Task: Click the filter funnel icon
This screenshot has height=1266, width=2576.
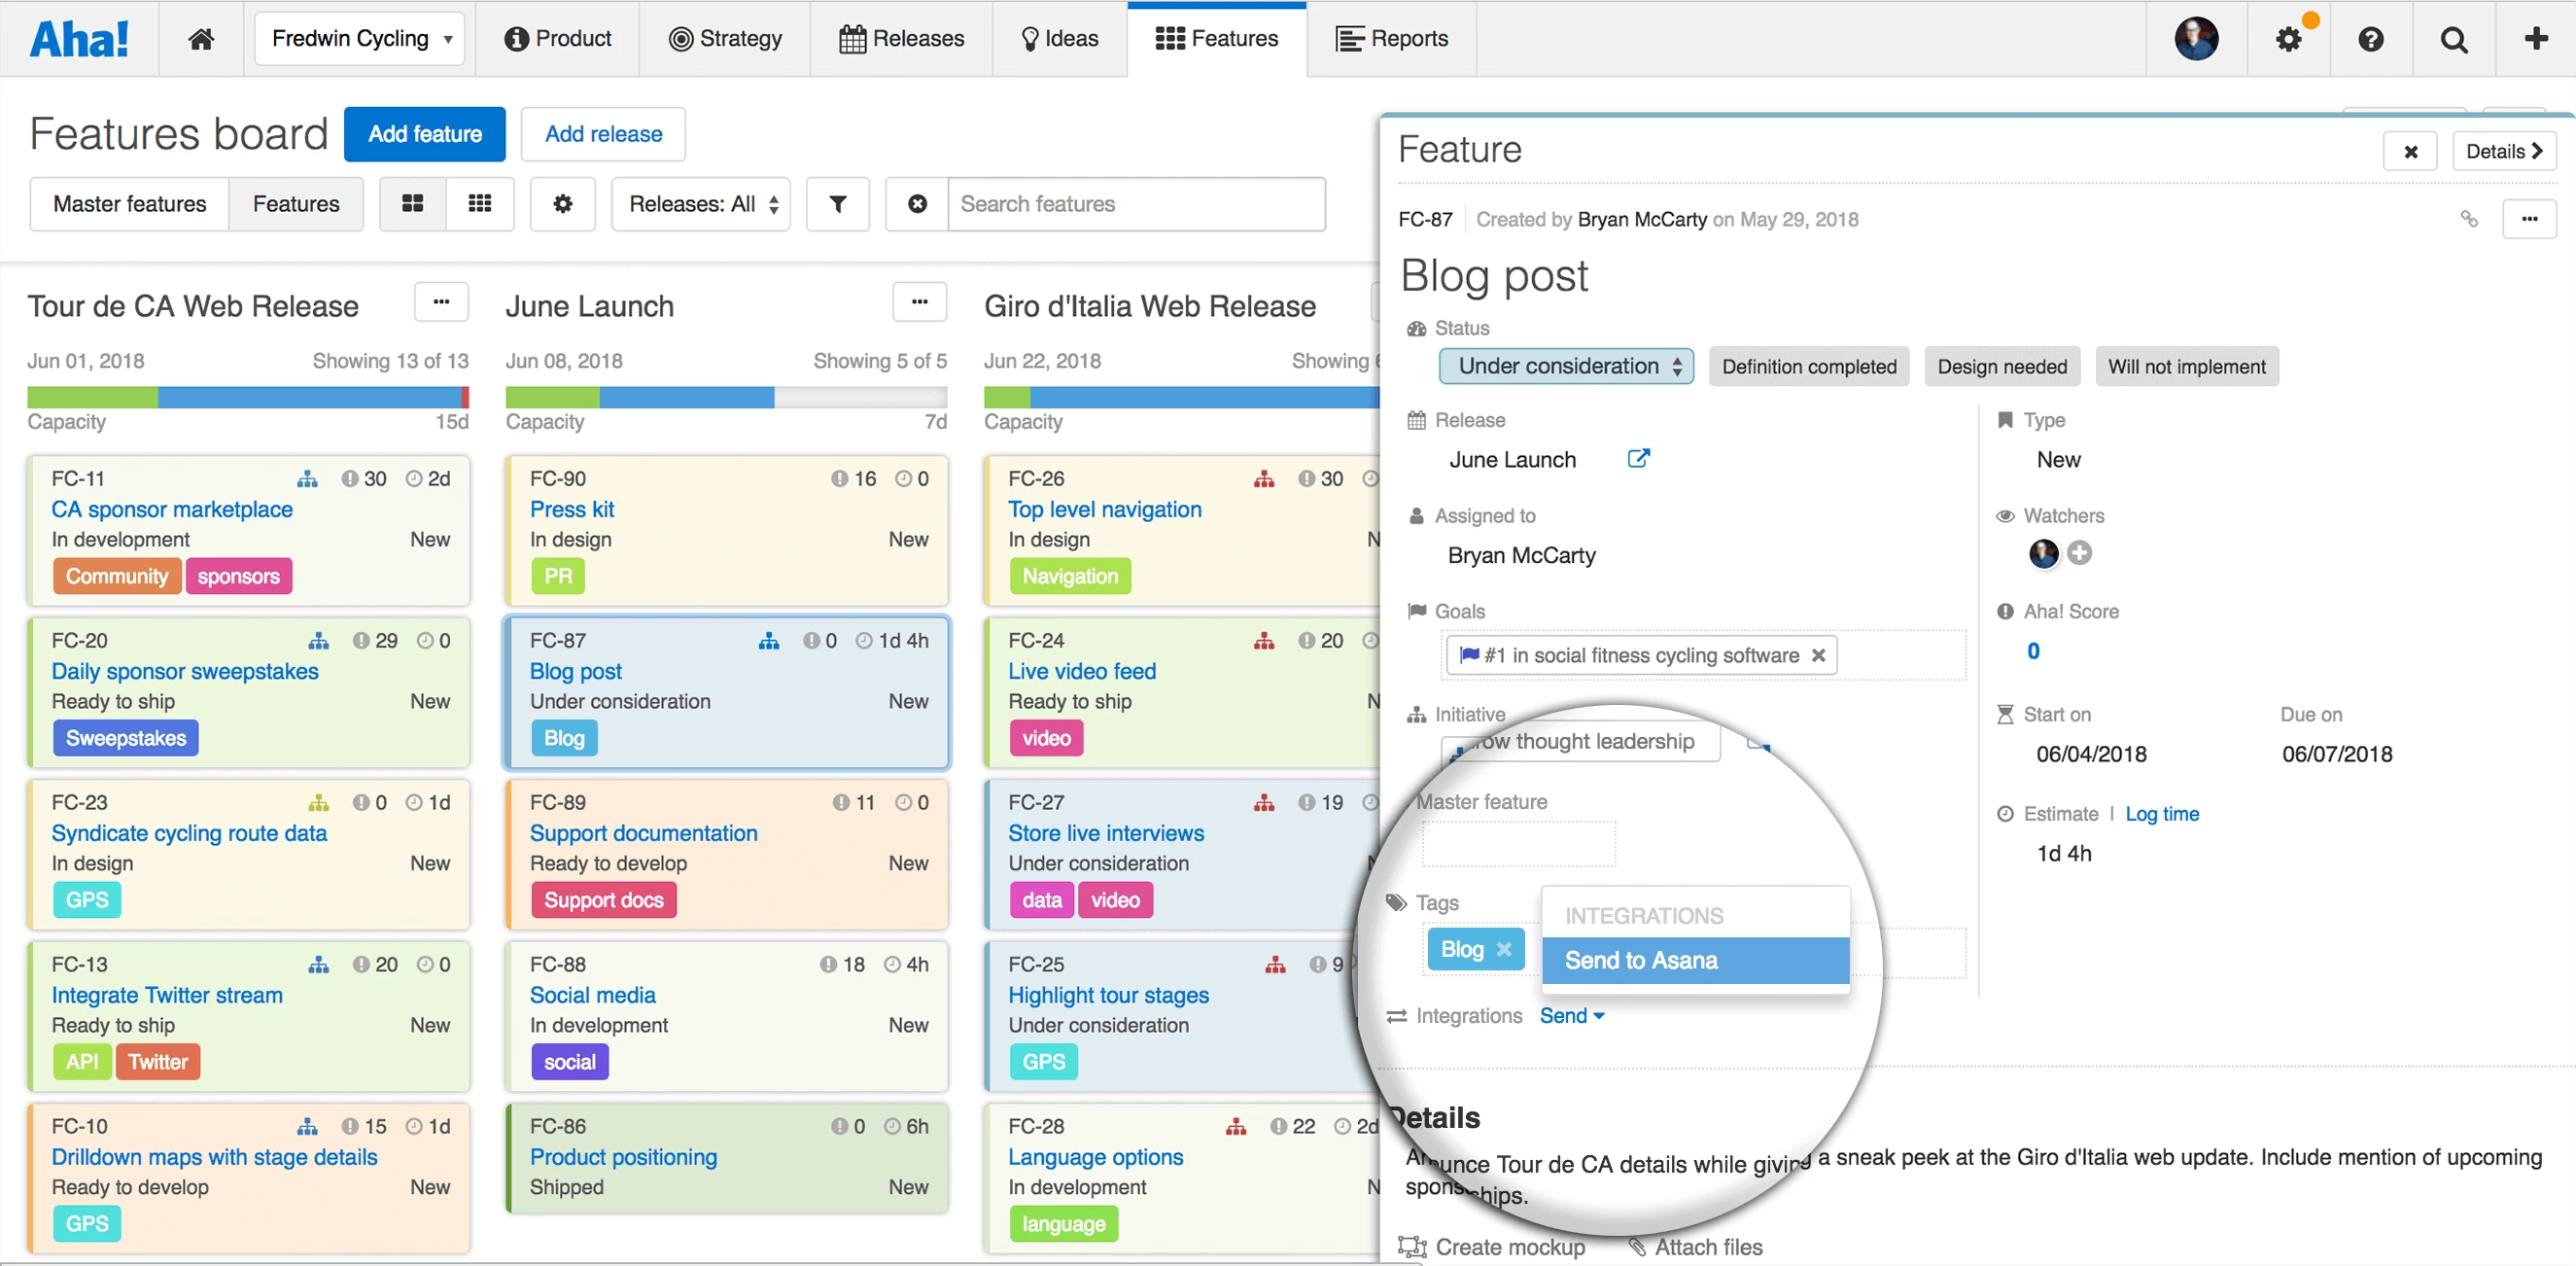Action: click(838, 204)
